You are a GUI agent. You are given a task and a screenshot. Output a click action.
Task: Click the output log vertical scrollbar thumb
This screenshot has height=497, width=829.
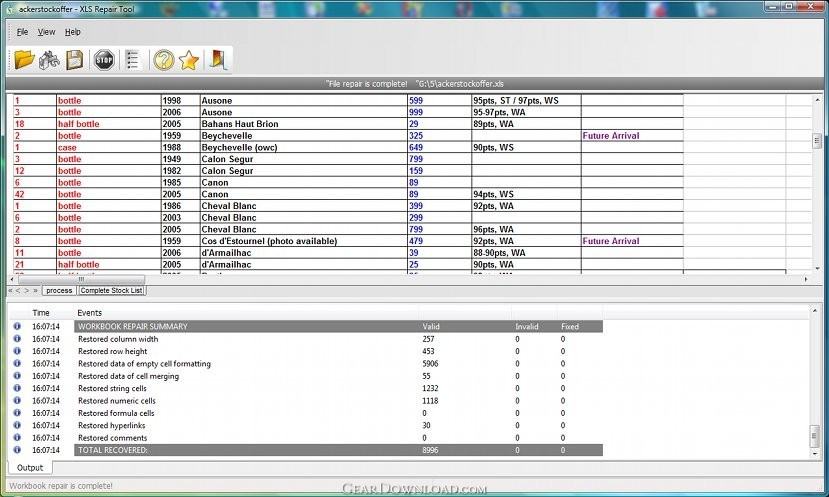pos(815,436)
